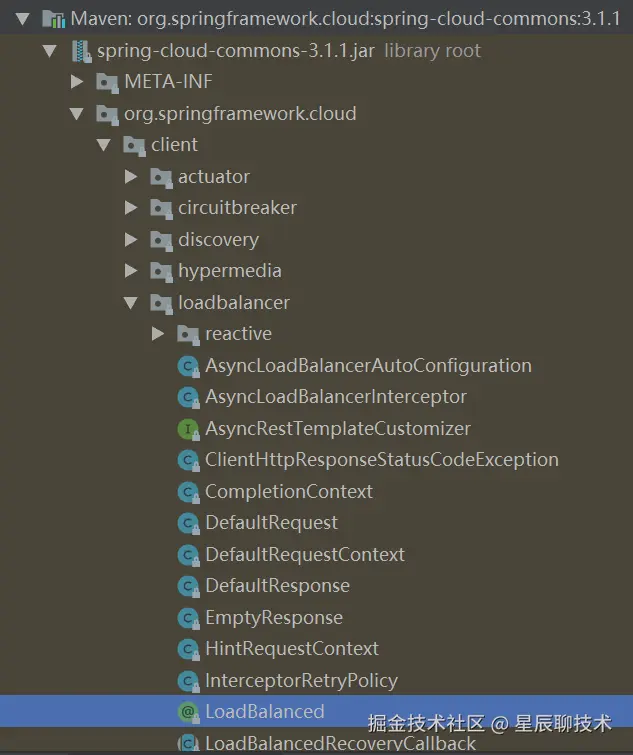The height and width of the screenshot is (755, 633).
Task: Select spring-cloud-commons-3.1.1.jar entry
Action: [x=236, y=51]
